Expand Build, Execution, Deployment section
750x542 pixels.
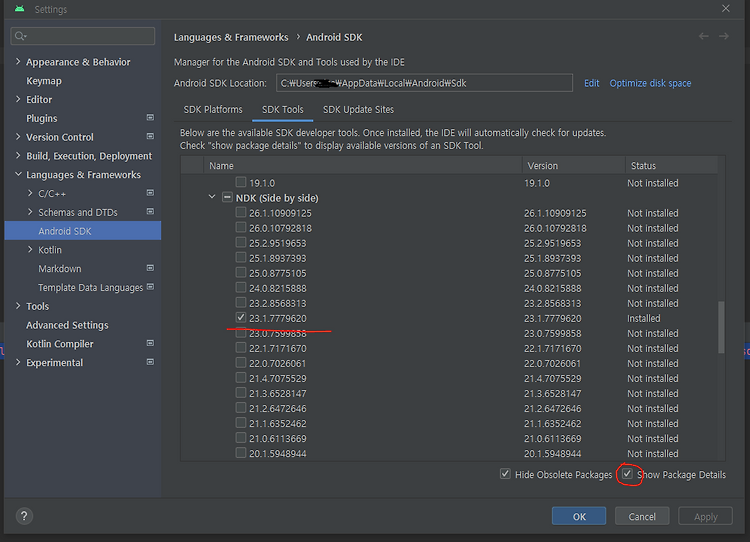(18, 155)
